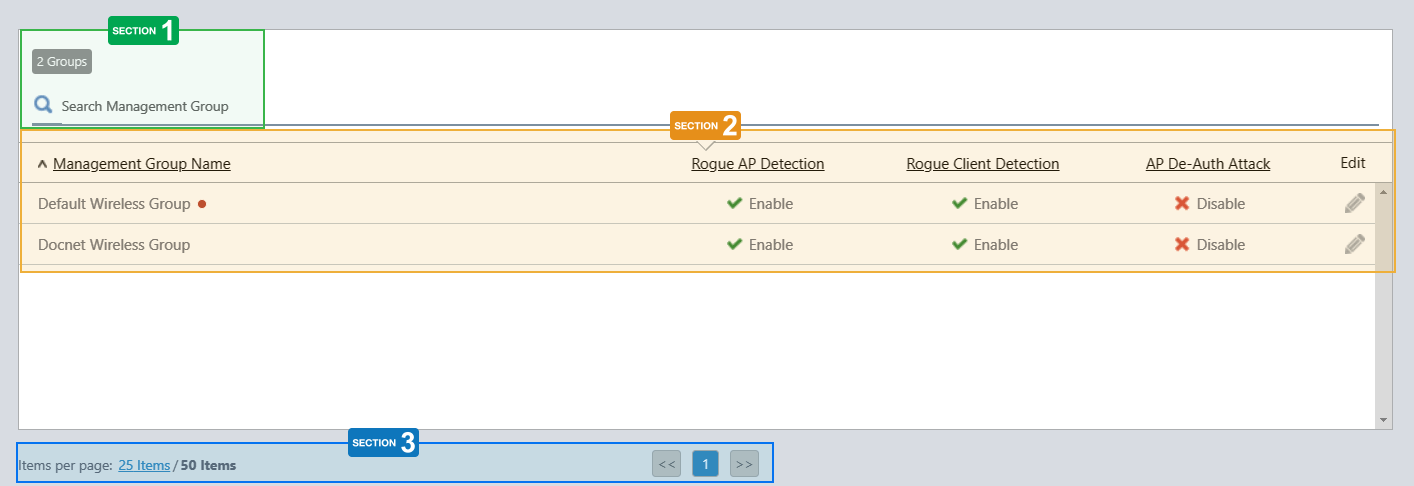
Task: Click the search magnifier icon
Action: [x=43, y=105]
